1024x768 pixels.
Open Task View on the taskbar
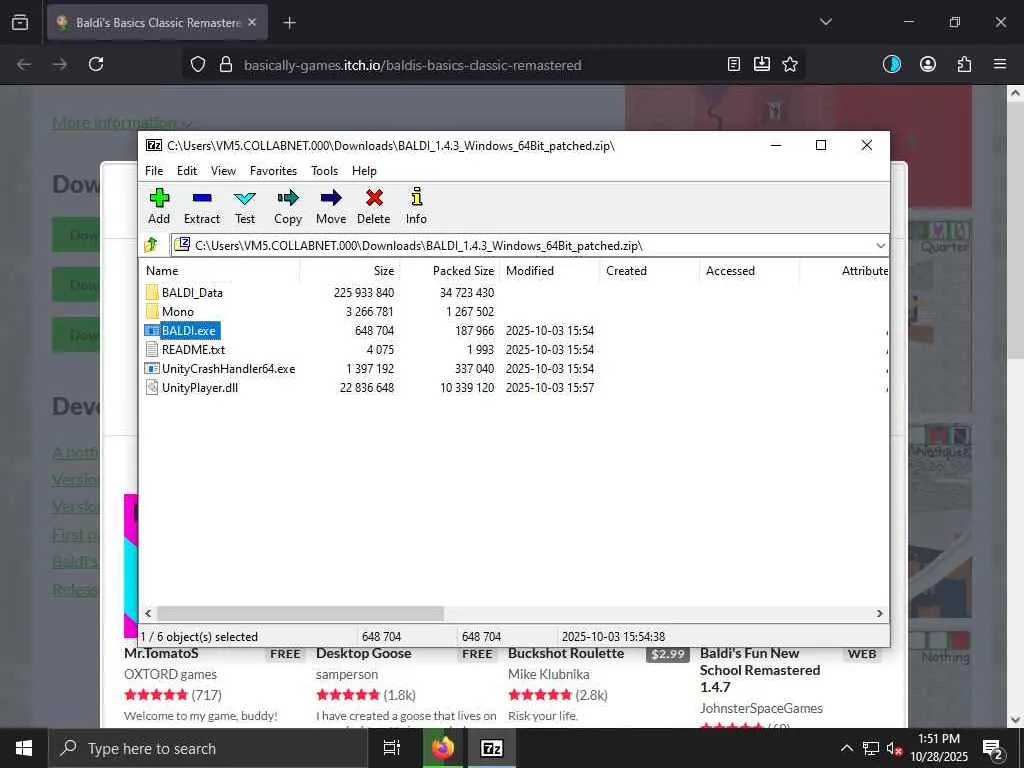point(392,748)
